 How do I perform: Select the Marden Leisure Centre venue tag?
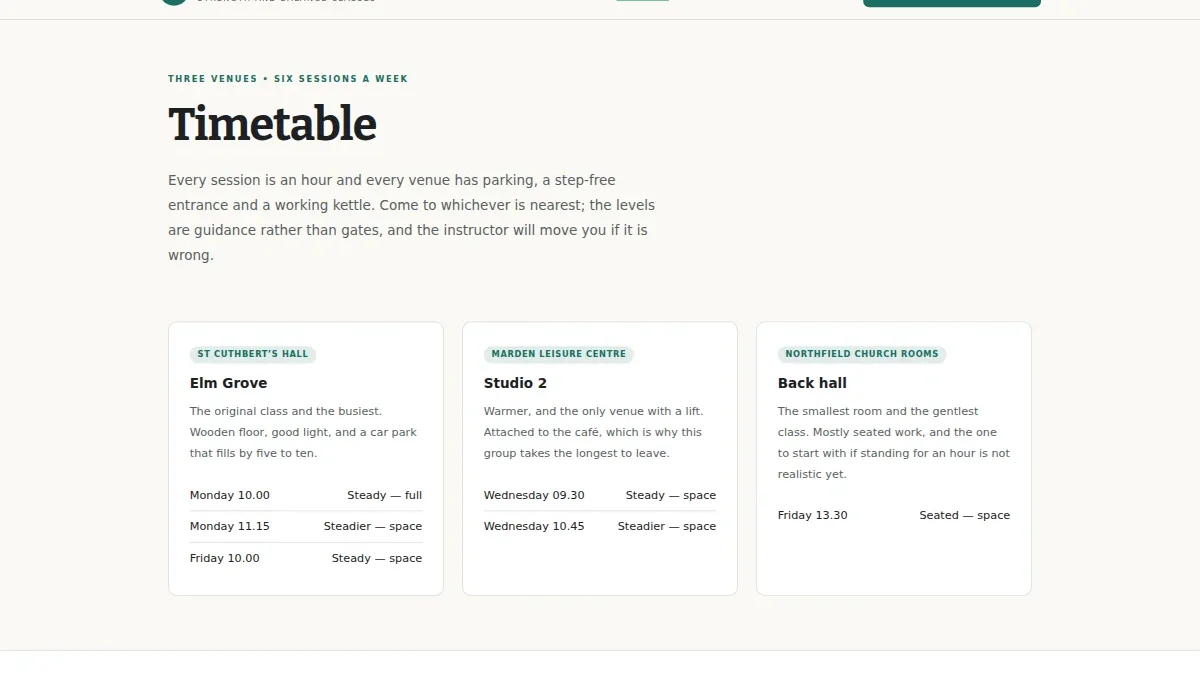click(x=559, y=354)
